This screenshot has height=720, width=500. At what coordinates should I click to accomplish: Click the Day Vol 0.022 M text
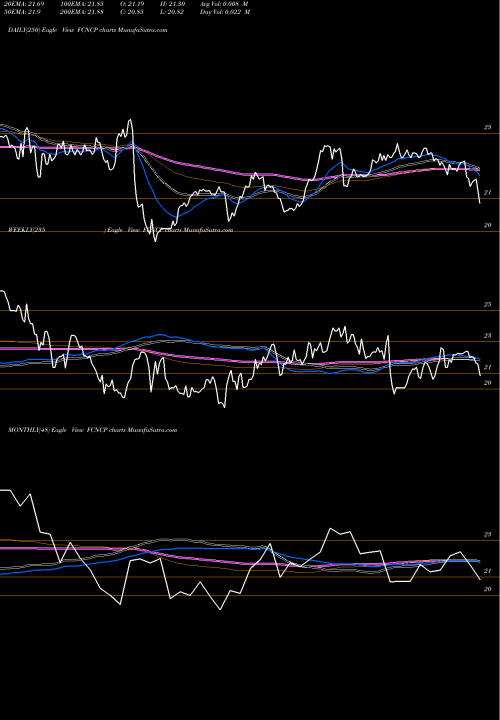click(x=225, y=12)
